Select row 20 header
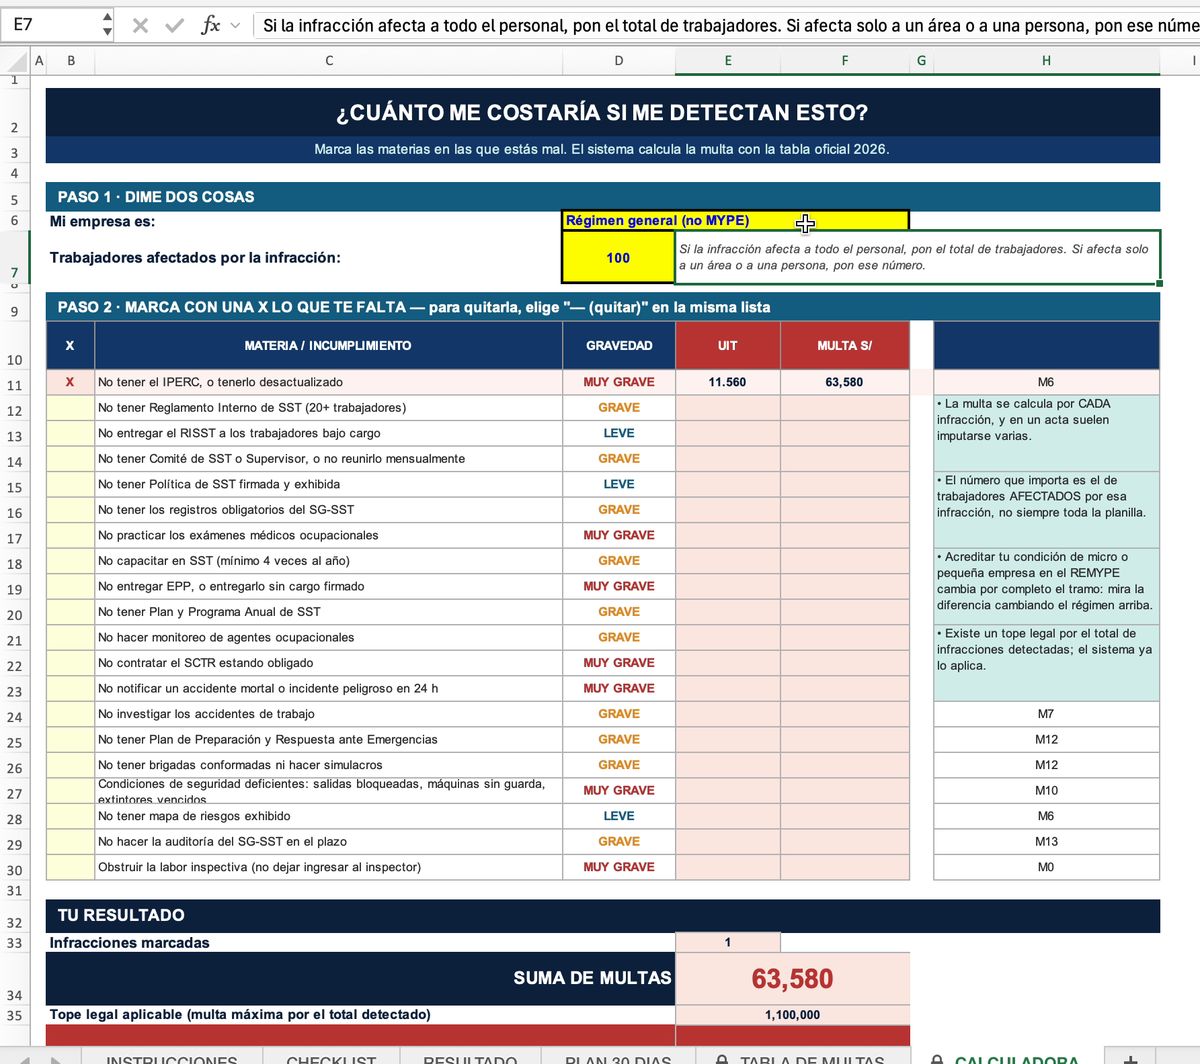1200x1064 pixels. (x=15, y=614)
